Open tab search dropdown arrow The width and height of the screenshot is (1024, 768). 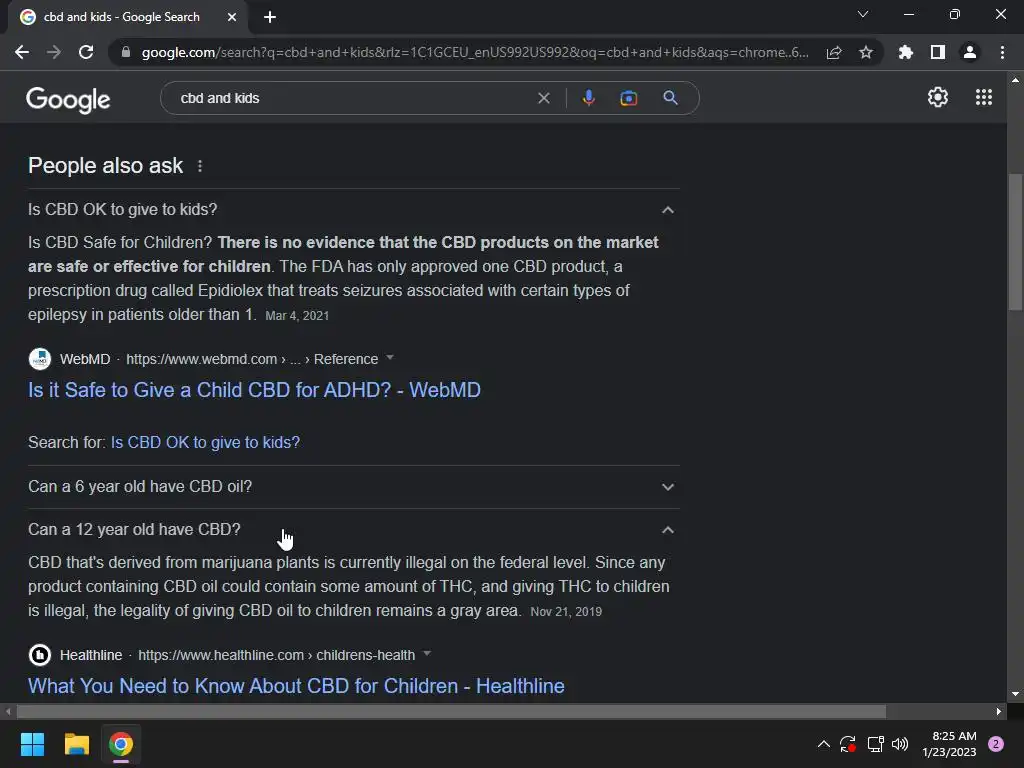[x=863, y=14]
